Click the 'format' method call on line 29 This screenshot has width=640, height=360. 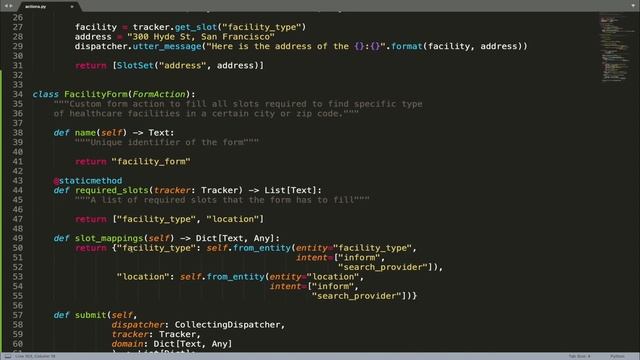407,46
